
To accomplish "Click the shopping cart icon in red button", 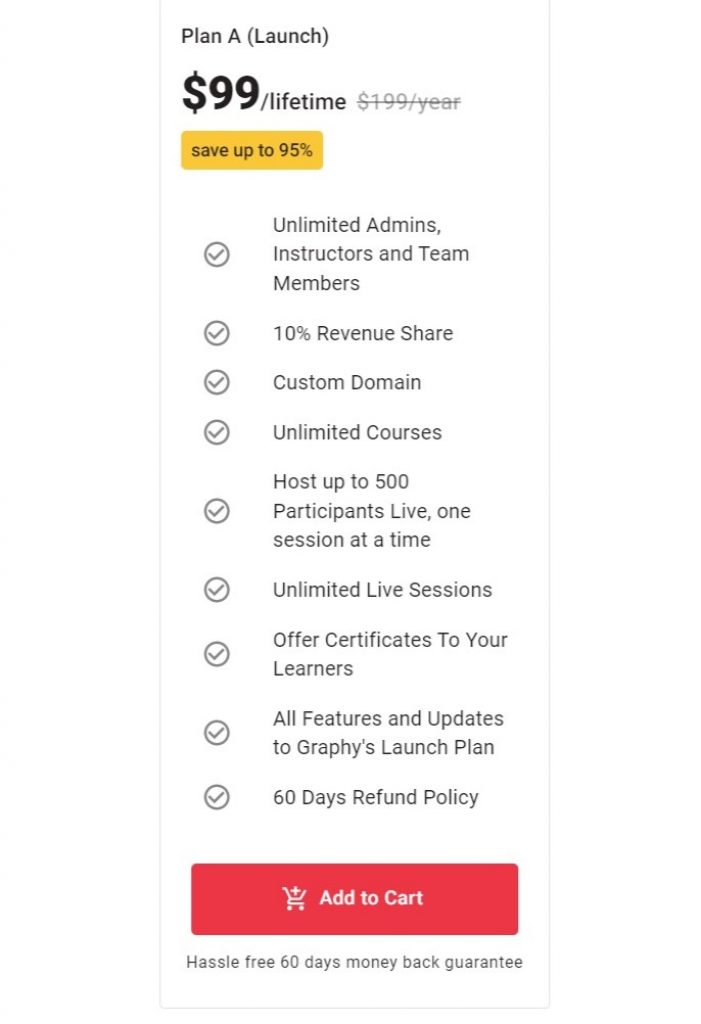I will pos(294,898).
